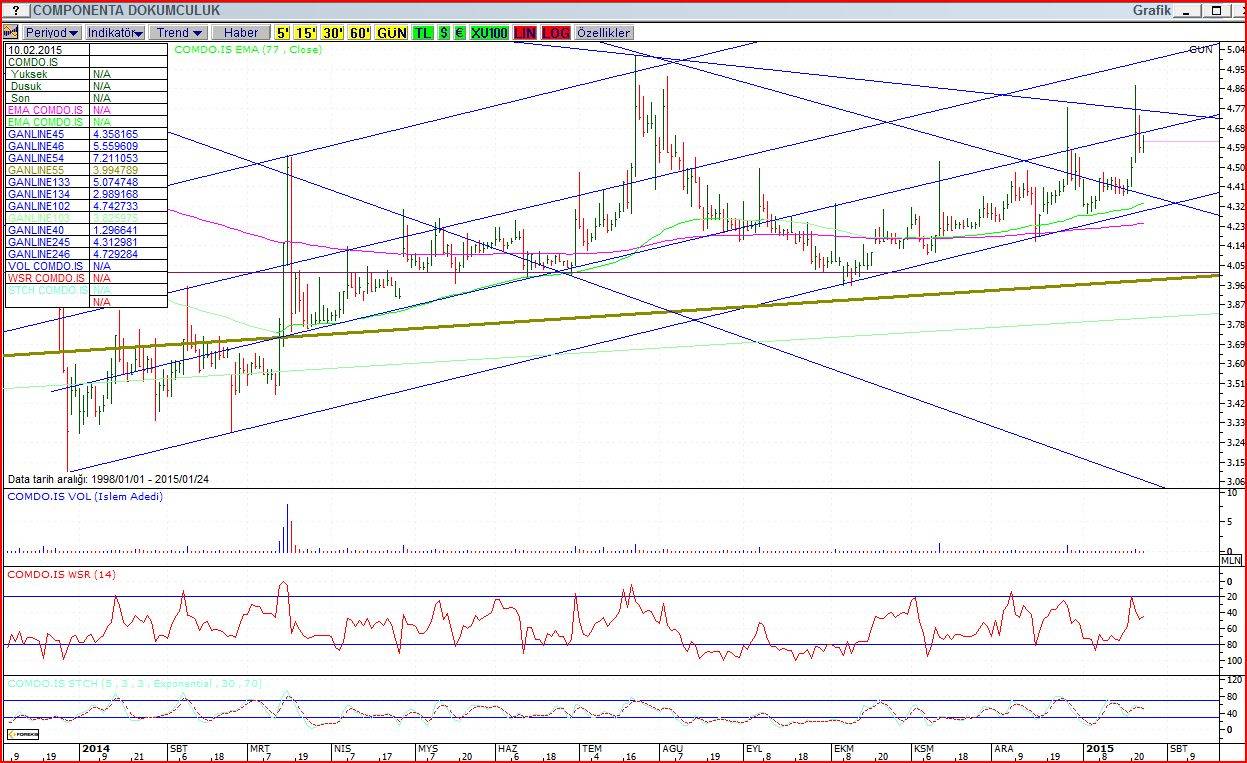This screenshot has width=1247, height=763.
Task: Maximize the Grafik chart window
Action: 1217,10
